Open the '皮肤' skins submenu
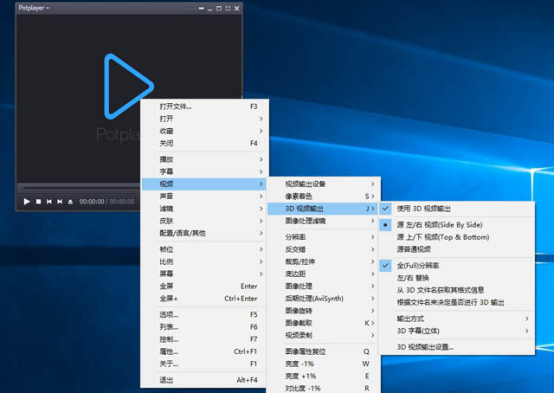554x393 pixels. click(205, 221)
